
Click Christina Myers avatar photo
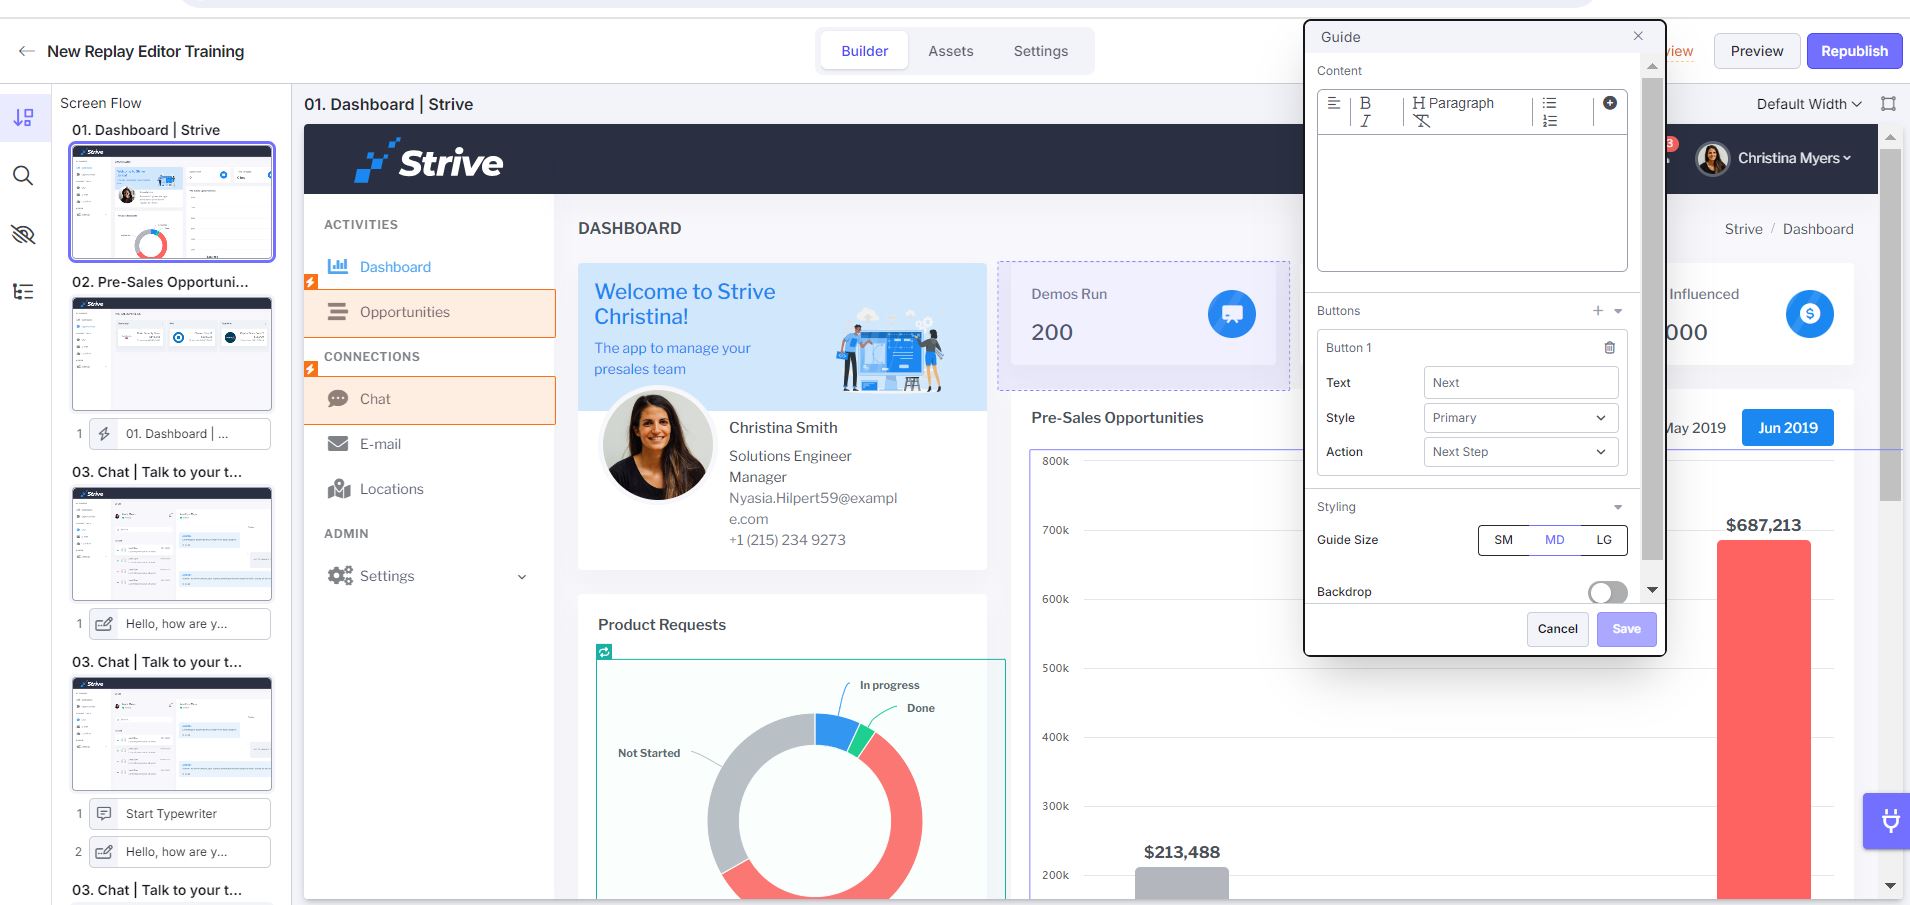[1712, 158]
